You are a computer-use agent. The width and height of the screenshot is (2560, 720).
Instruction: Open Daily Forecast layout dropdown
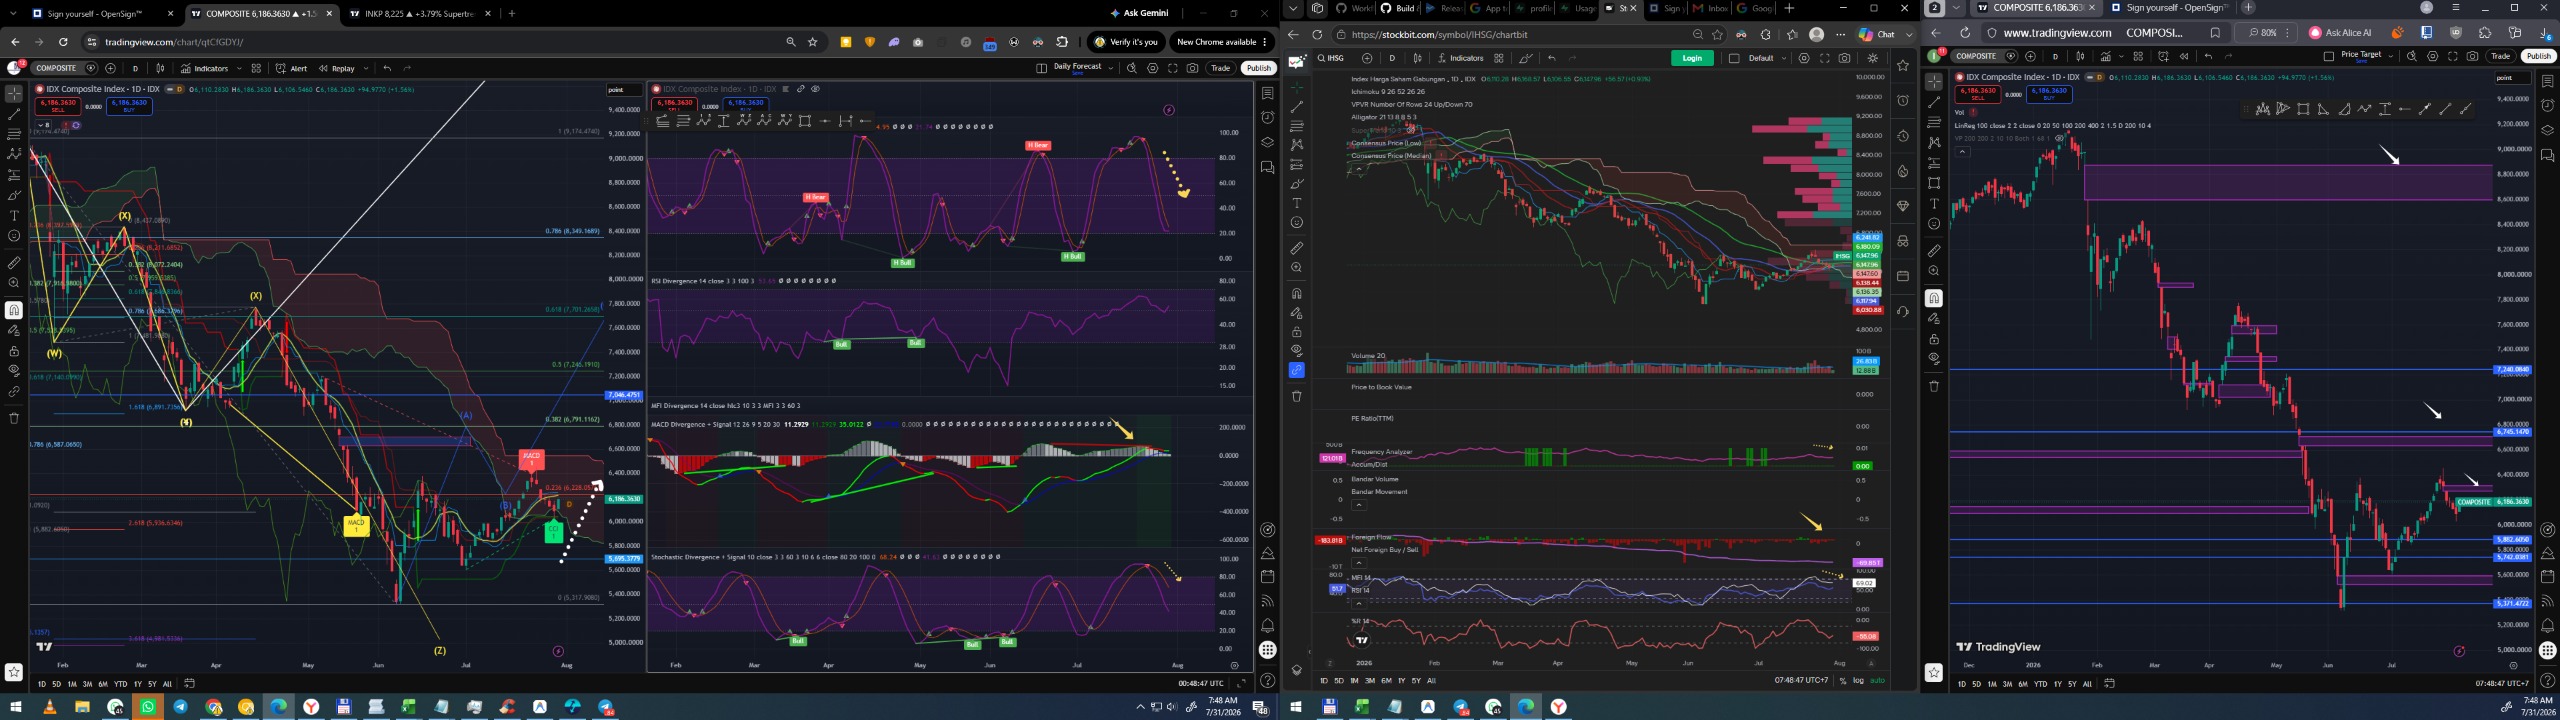1111,69
